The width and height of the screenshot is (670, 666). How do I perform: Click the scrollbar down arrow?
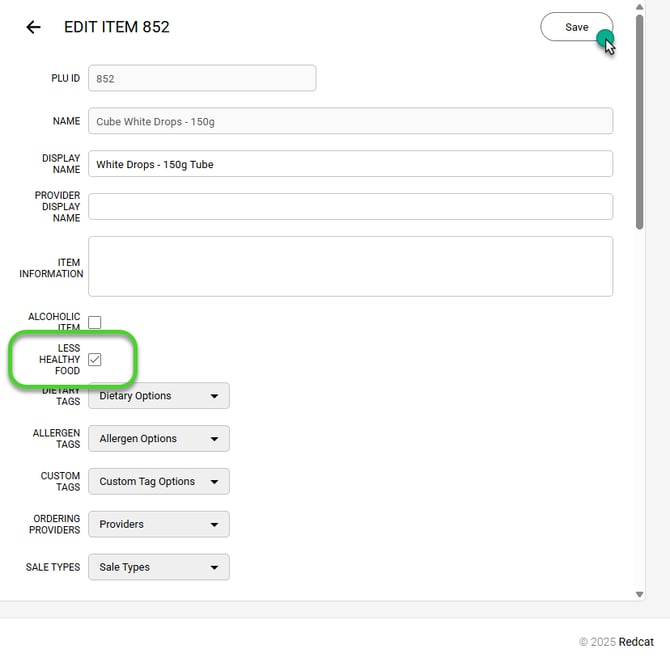tap(640, 594)
